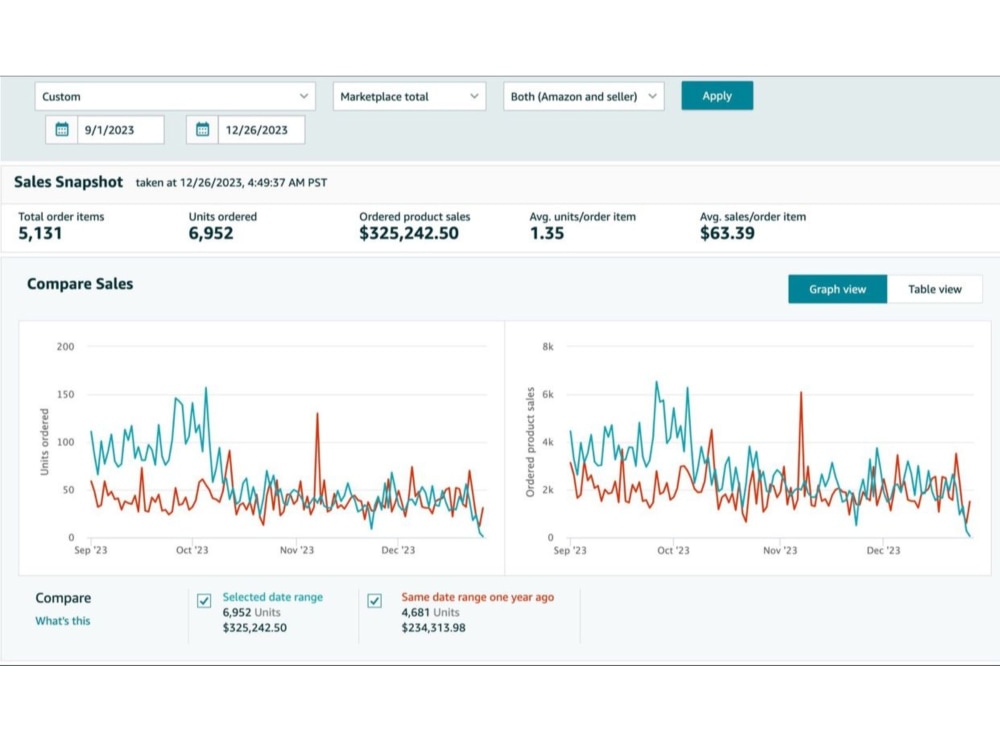Open Both (Amazon and seller) dropdown
Screen dimensions: 1000x750
coord(584,96)
